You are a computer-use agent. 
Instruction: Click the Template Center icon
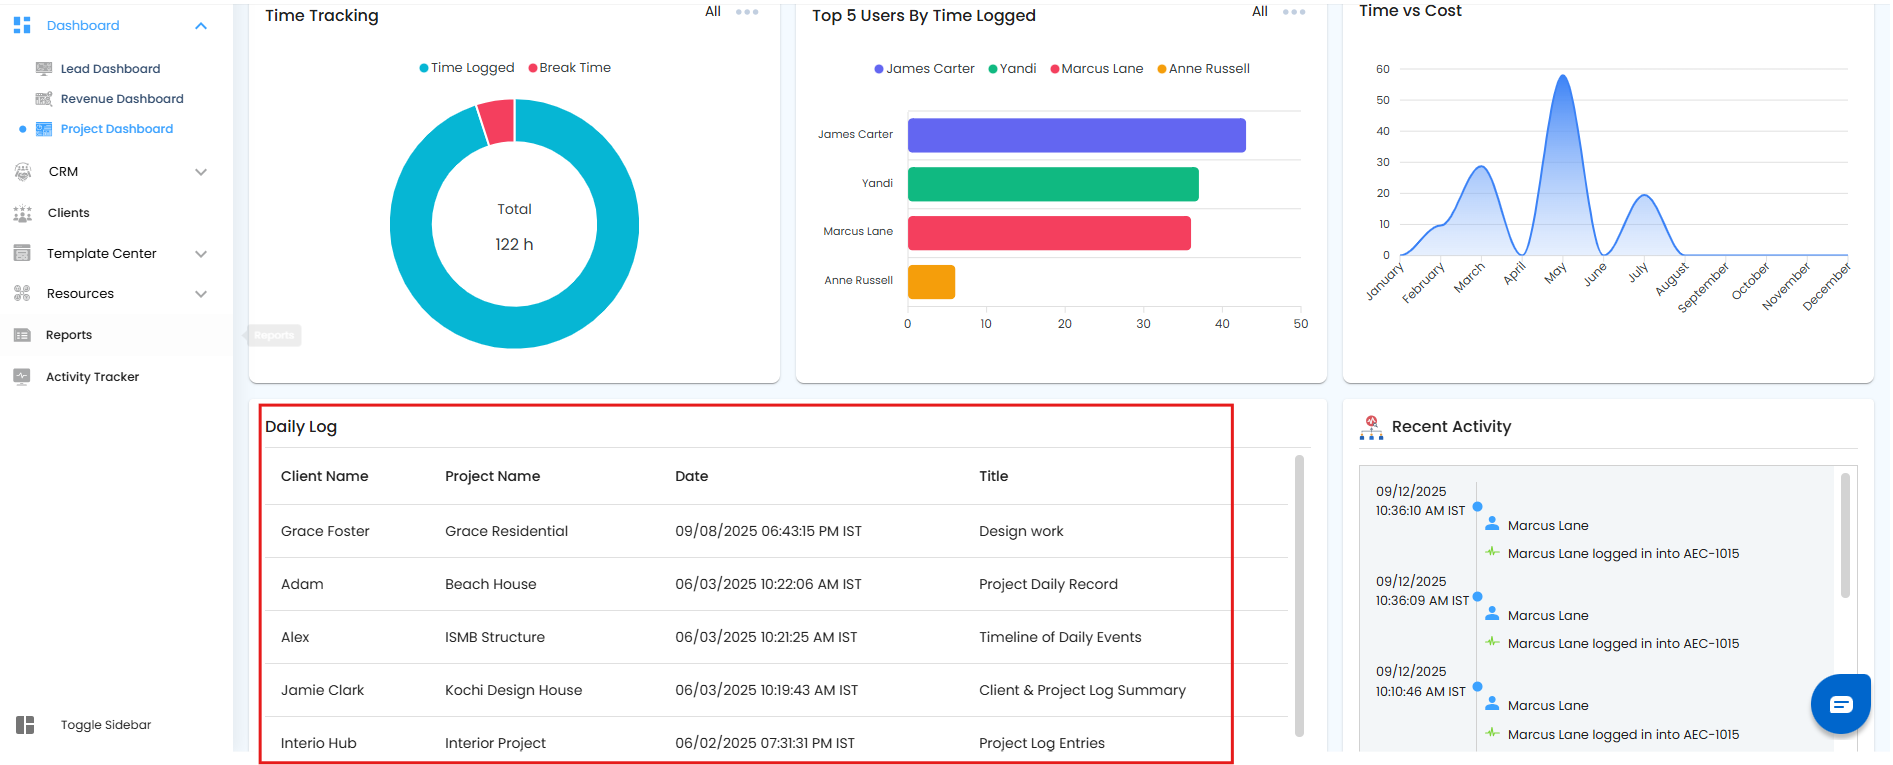tap(22, 254)
